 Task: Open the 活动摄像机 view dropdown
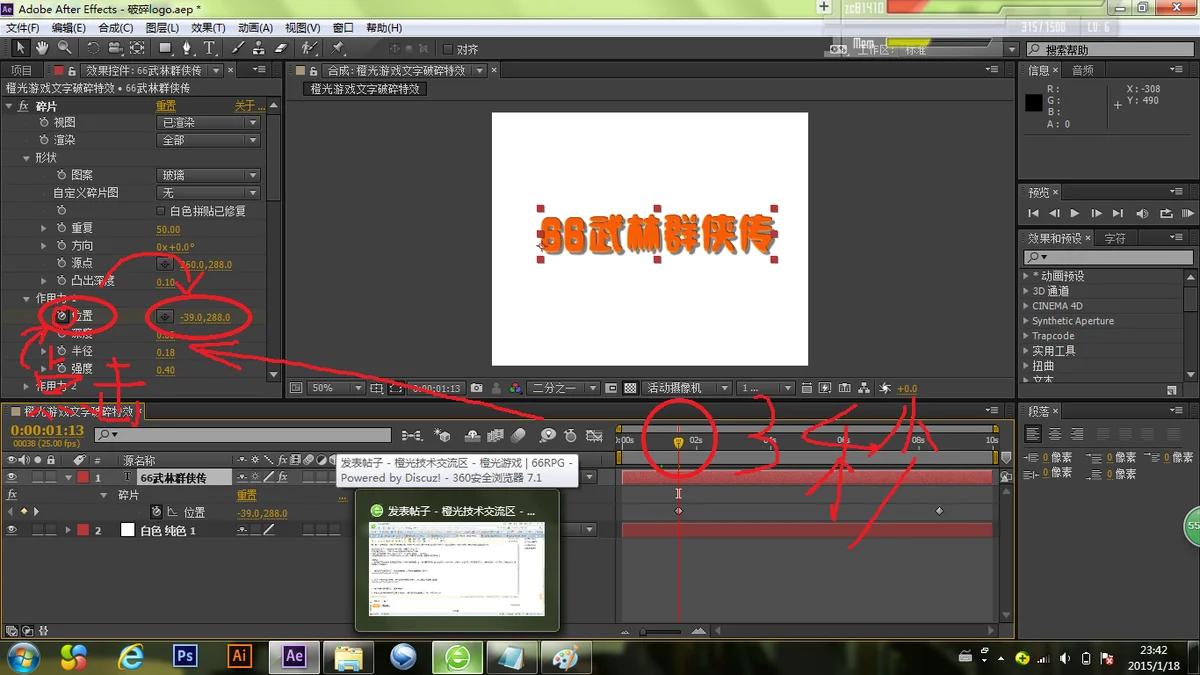[x=686, y=388]
